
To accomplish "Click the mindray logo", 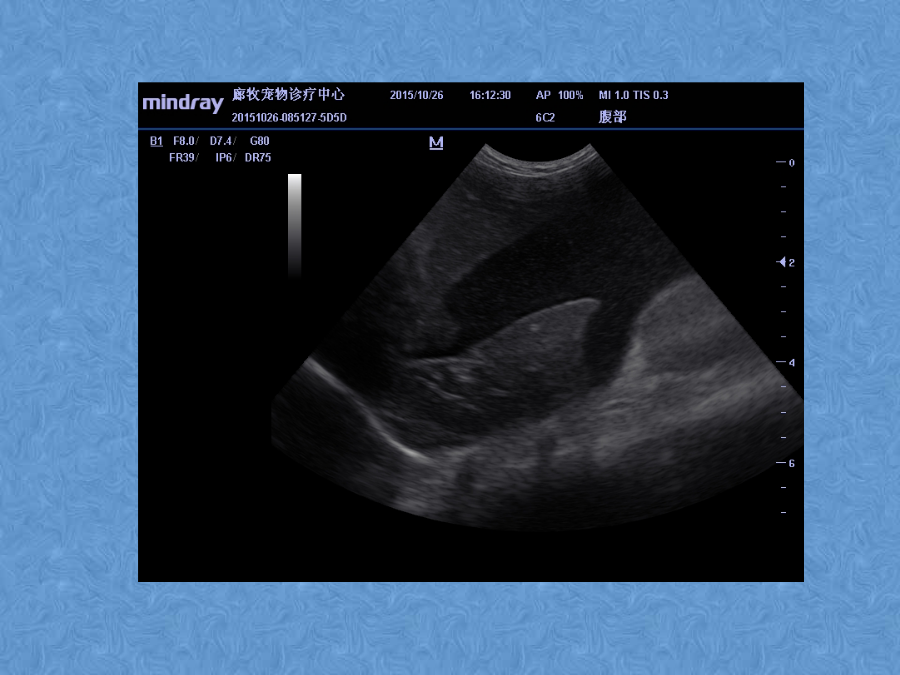I will click(x=183, y=103).
